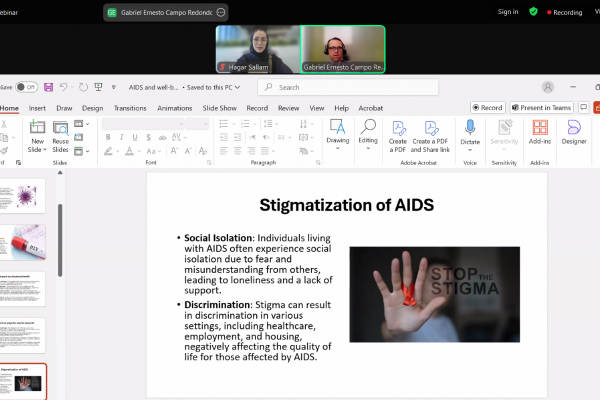Viewport: 600px width, 400px height.
Task: Open the Record ribbon tab
Action: coord(257,108)
